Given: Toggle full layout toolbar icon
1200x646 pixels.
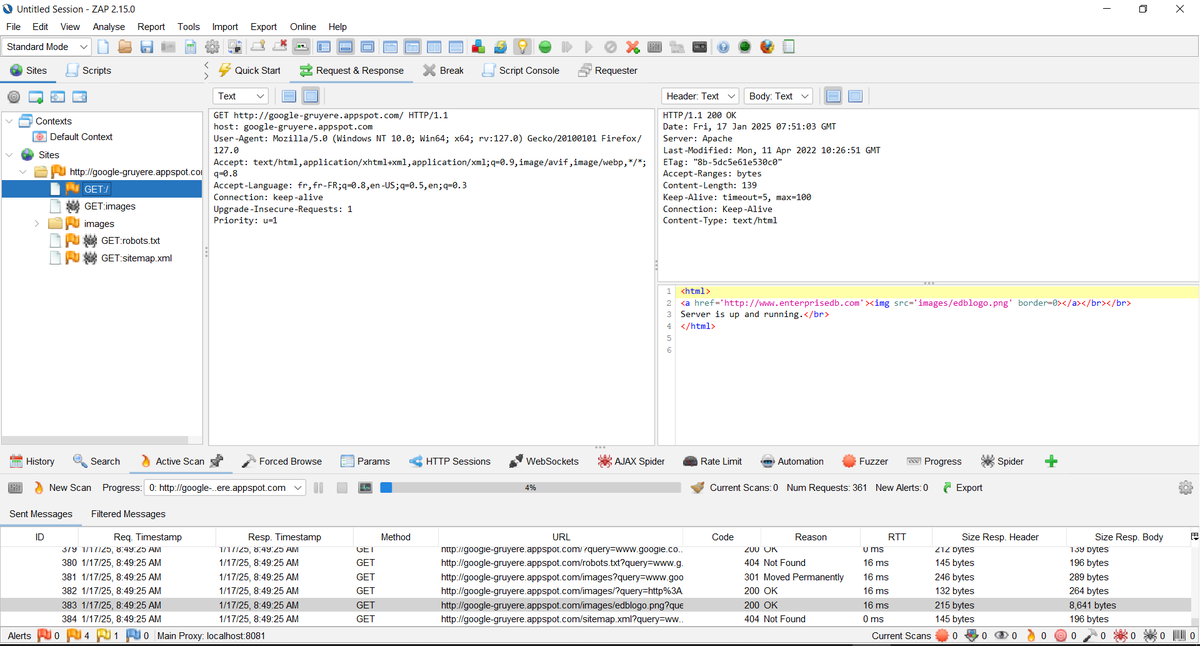Looking at the screenshot, I should tap(368, 47).
